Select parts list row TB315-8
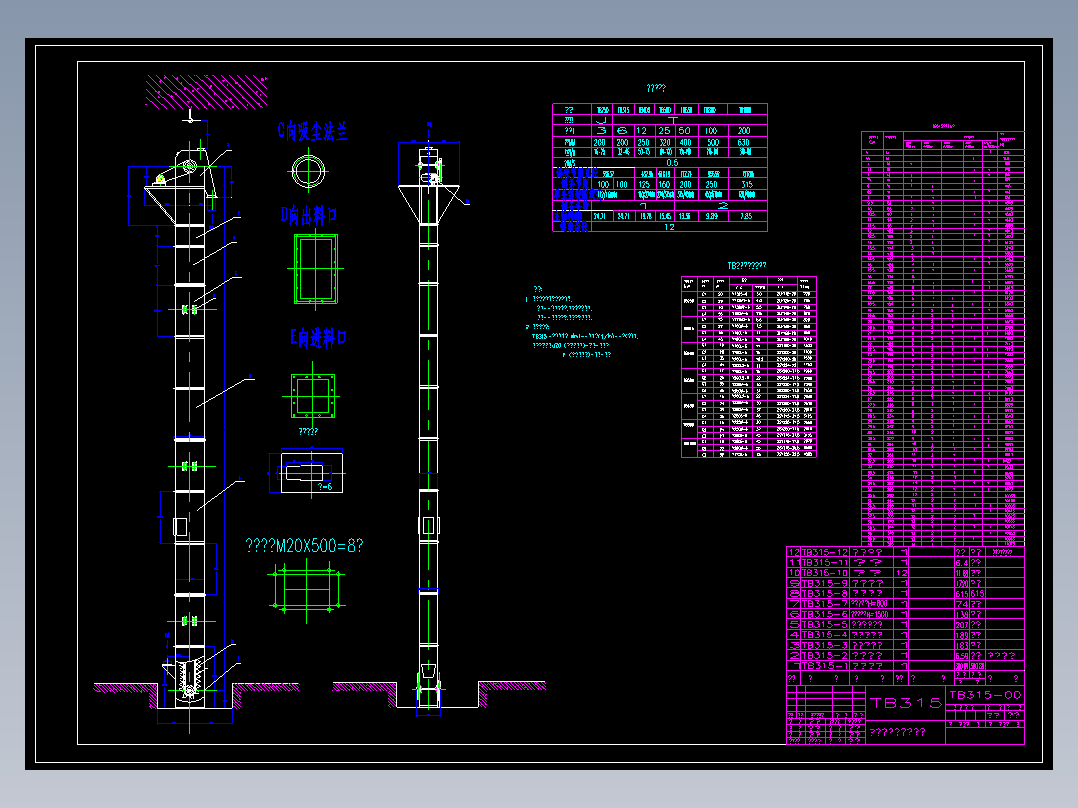 905,593
